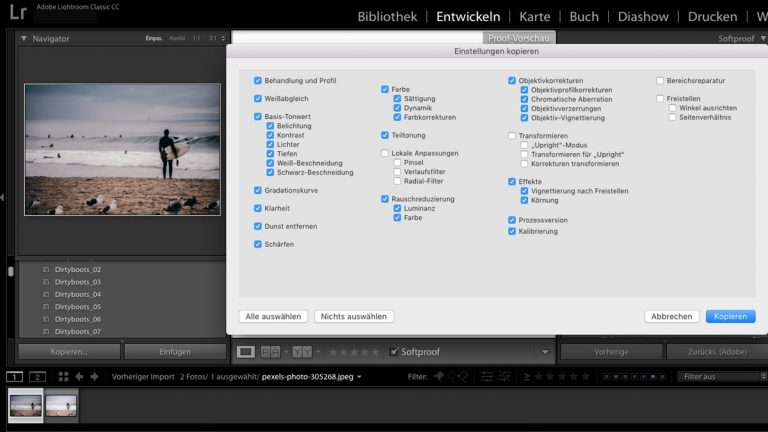Select second window display button 2
This screenshot has width=768, height=432.
(x=37, y=377)
